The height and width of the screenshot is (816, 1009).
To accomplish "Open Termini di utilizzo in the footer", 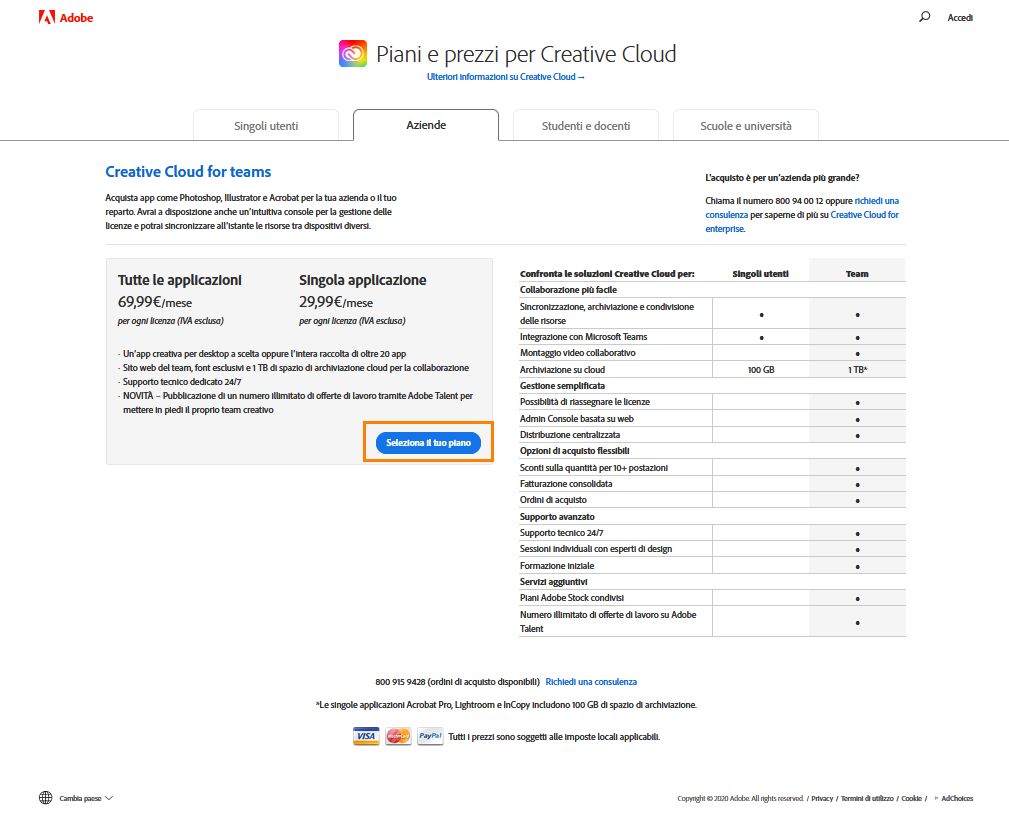I will [867, 798].
